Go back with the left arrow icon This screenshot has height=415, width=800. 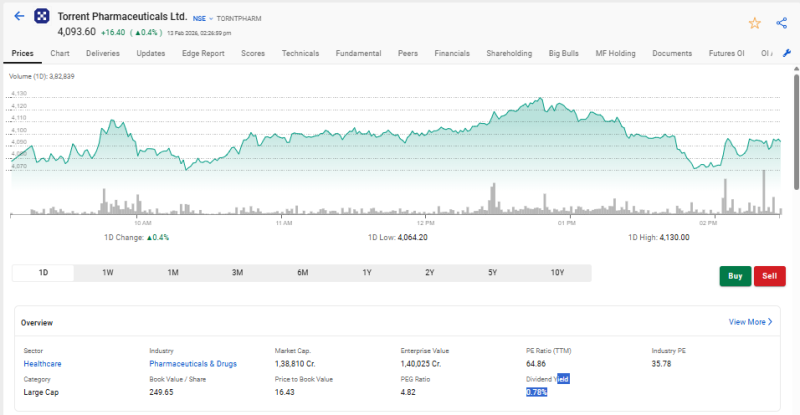coord(19,16)
